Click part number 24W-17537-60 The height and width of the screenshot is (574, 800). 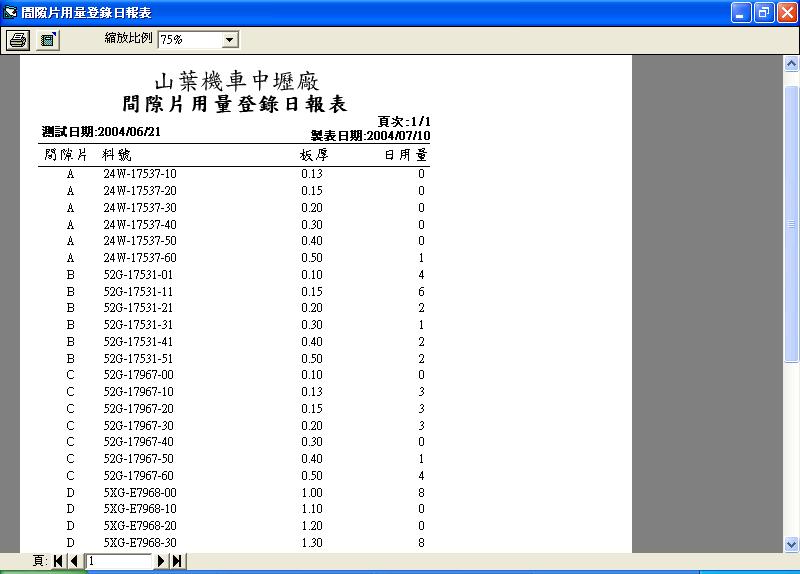(x=140, y=258)
